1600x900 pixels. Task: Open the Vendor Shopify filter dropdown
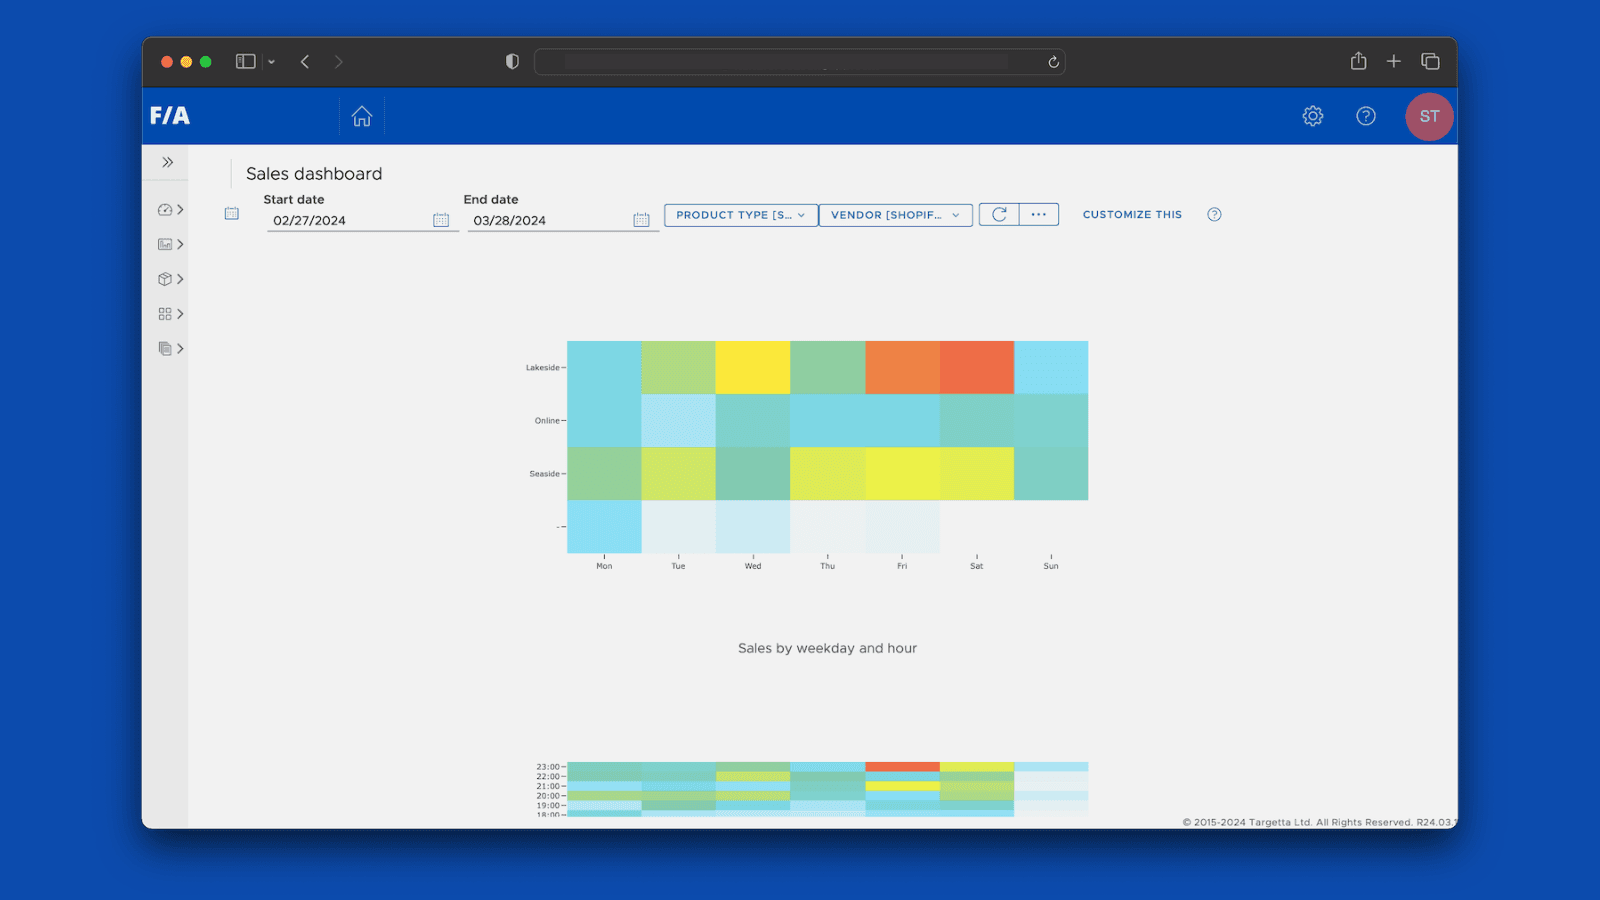(x=895, y=214)
